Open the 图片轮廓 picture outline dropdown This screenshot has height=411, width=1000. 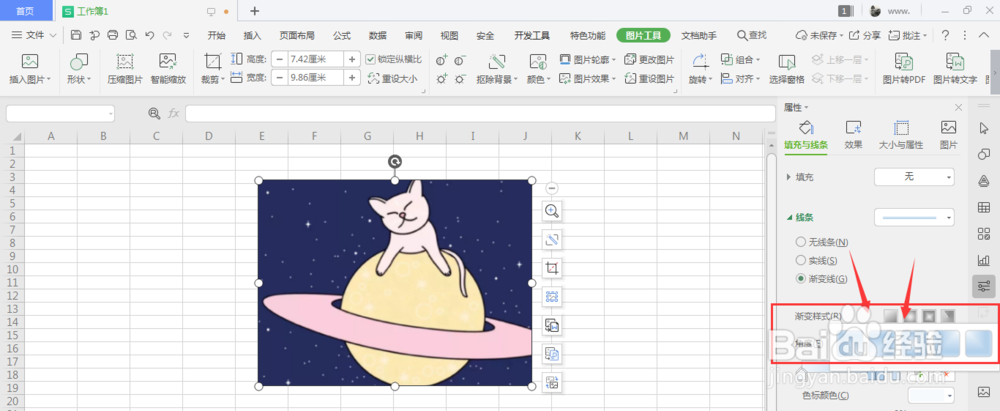(588, 59)
